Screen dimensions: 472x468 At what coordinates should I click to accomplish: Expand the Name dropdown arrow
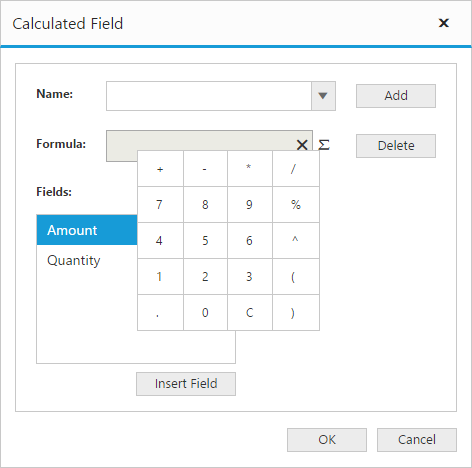pos(323,96)
